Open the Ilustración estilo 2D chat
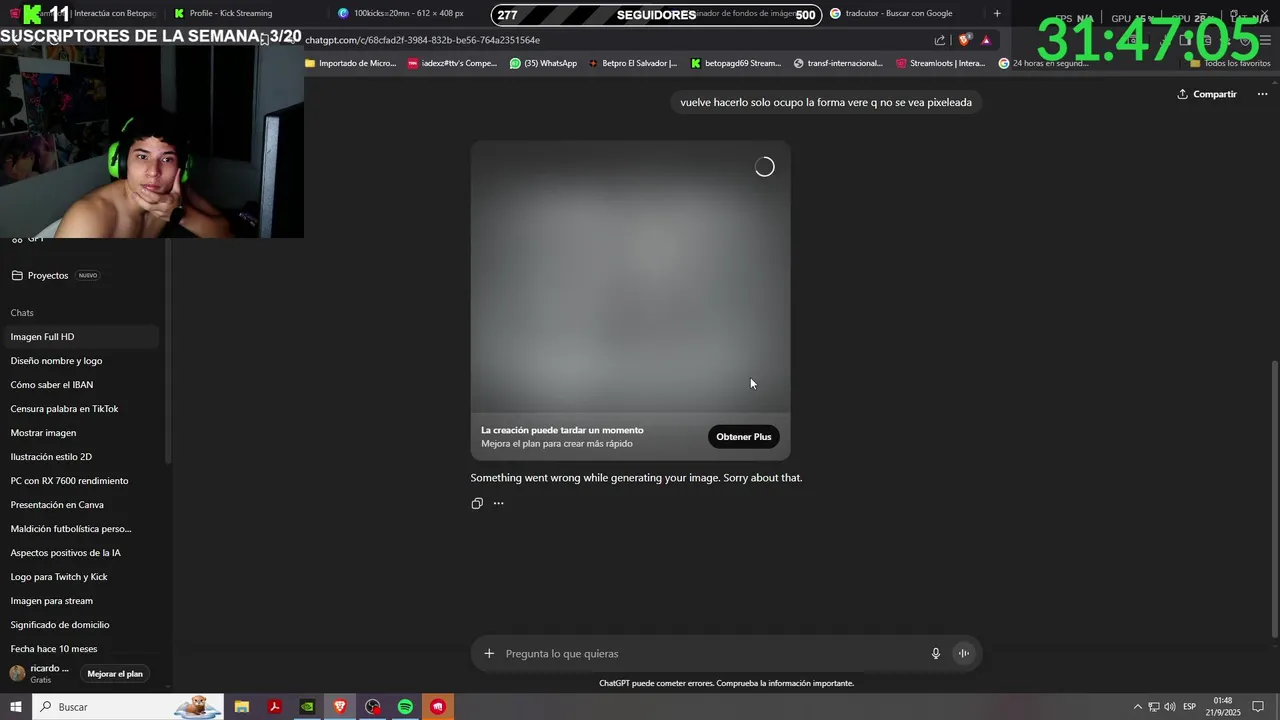The image size is (1280, 720). [81, 457]
